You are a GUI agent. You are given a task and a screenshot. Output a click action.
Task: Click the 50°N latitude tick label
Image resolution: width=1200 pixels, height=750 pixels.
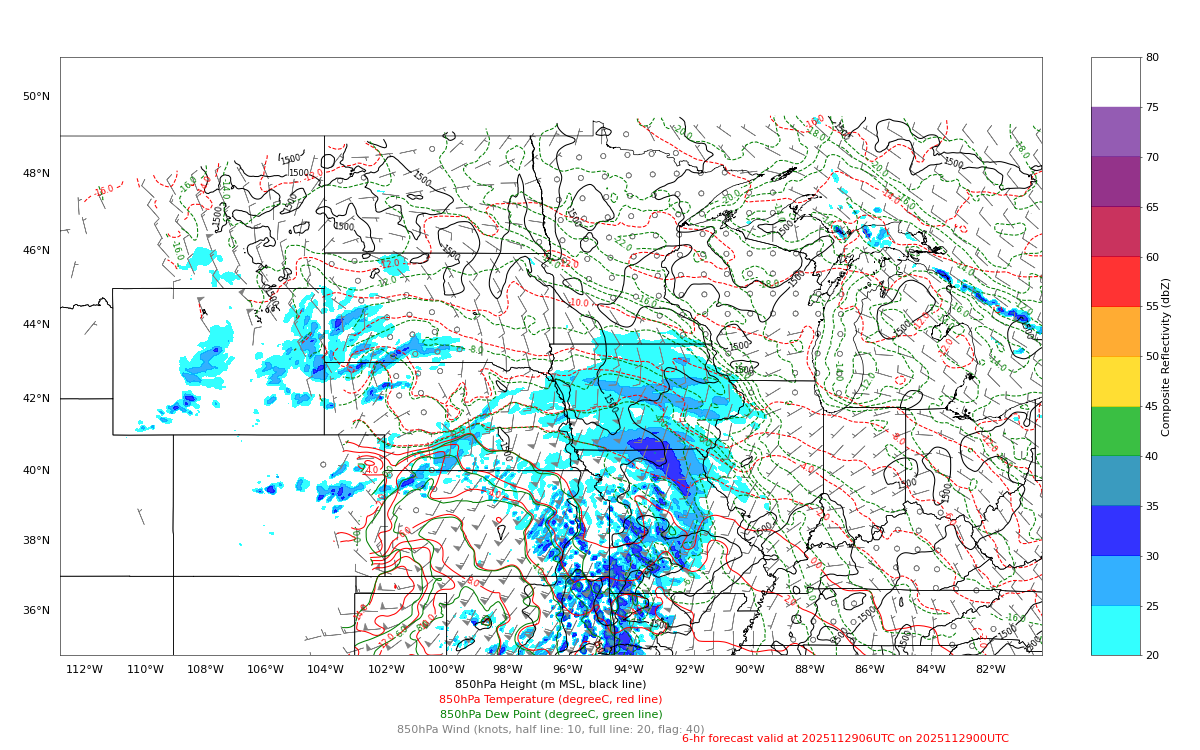tap(36, 97)
